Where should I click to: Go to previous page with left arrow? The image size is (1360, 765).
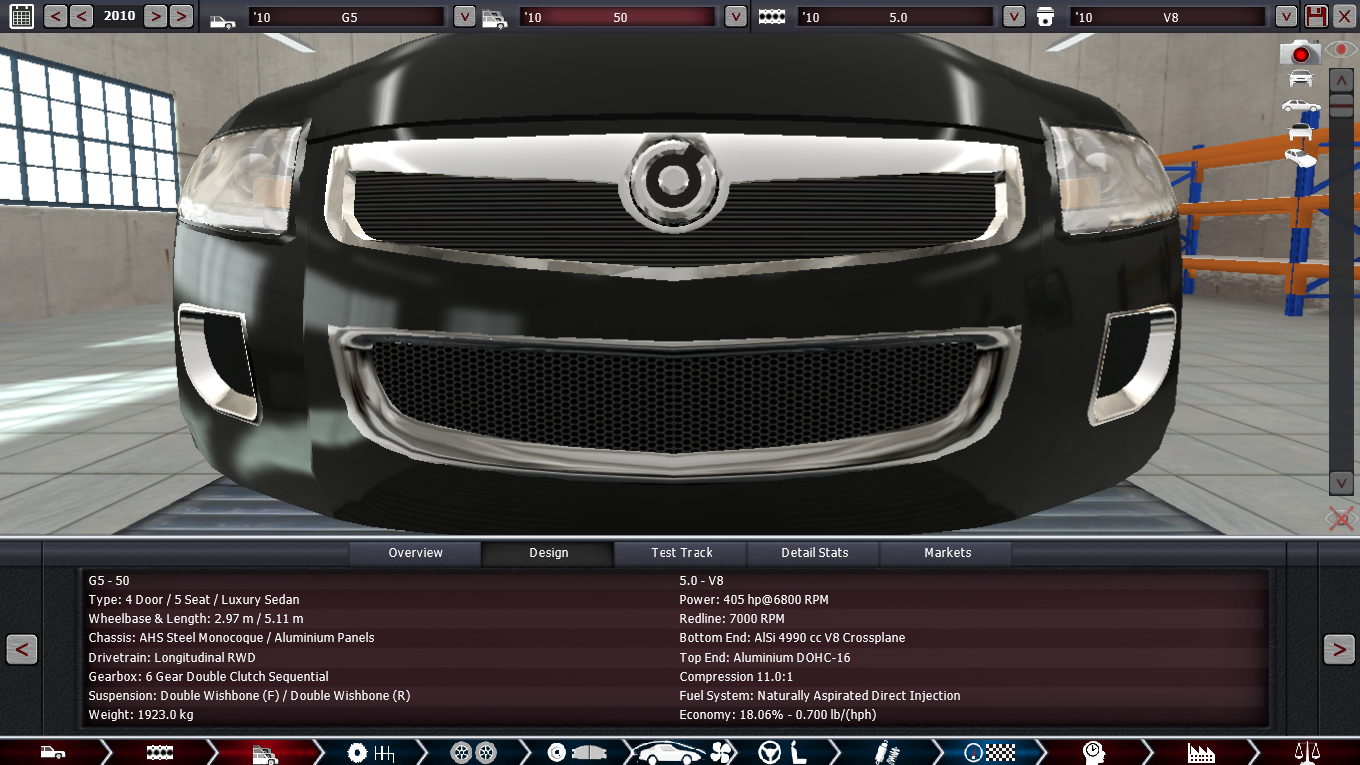pos(22,649)
